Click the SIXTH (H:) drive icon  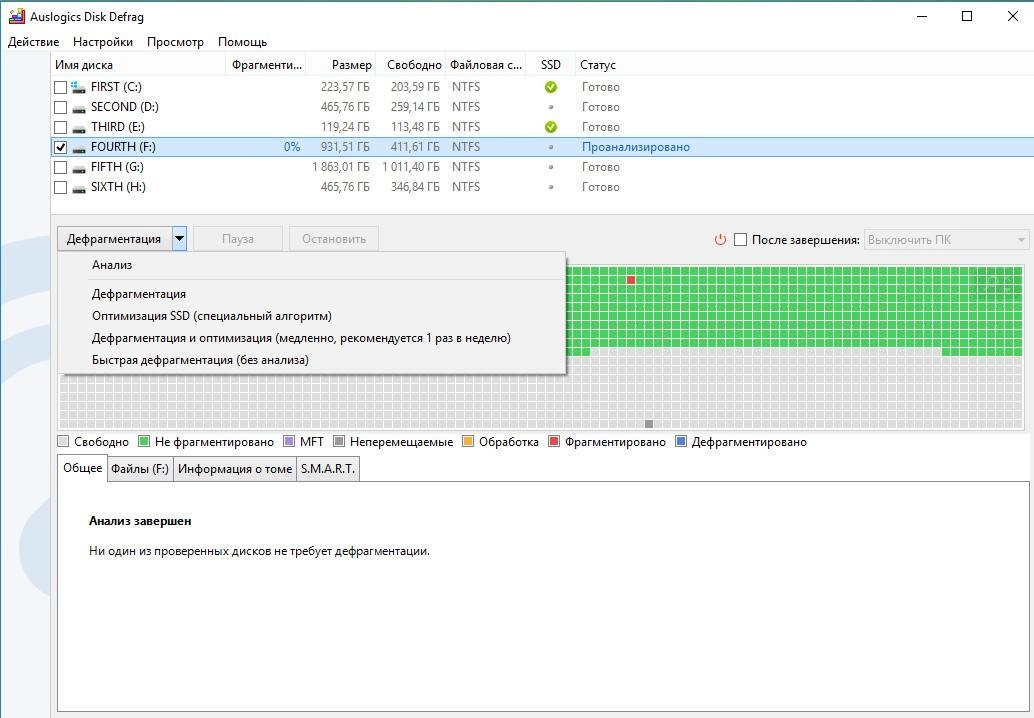[x=78, y=188]
